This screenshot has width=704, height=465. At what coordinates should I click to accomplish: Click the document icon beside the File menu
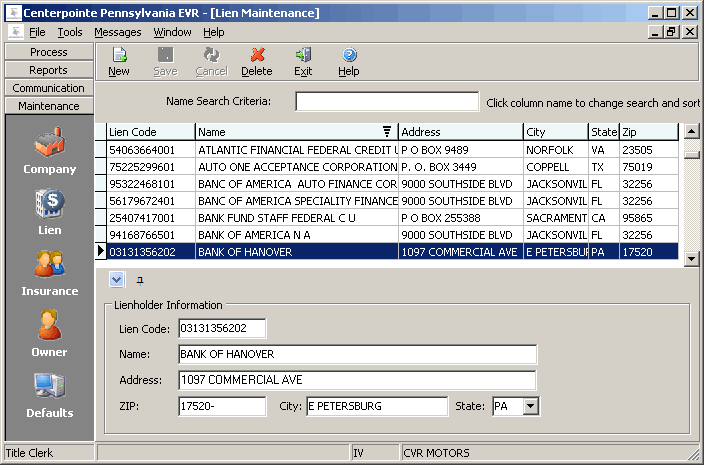coord(16,32)
